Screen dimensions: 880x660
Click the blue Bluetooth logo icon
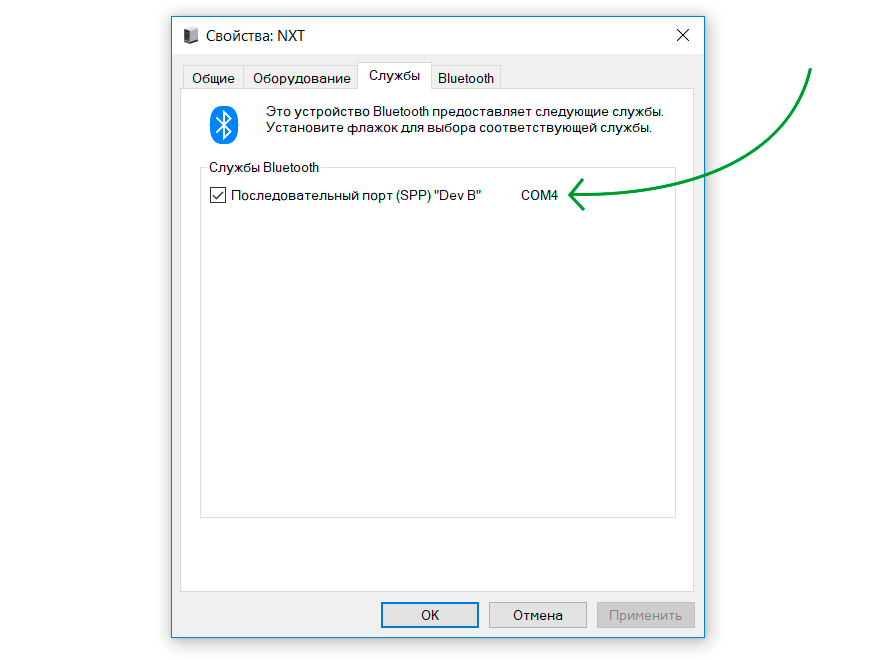[x=223, y=125]
